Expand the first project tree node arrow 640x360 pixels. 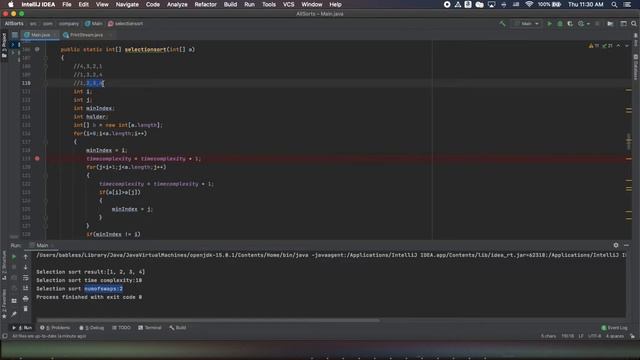point(13,44)
